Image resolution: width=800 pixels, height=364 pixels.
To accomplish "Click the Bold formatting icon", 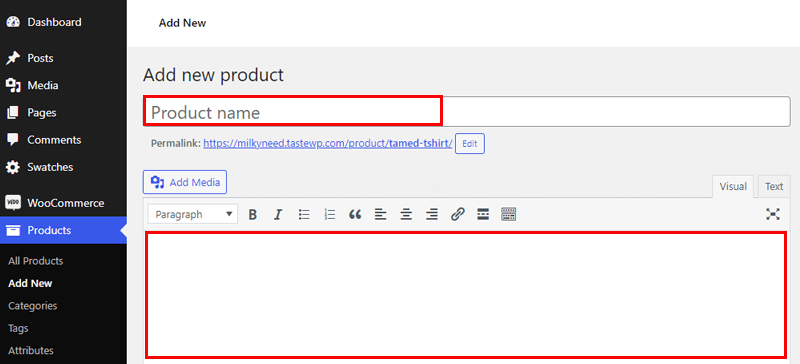I will tap(253, 215).
